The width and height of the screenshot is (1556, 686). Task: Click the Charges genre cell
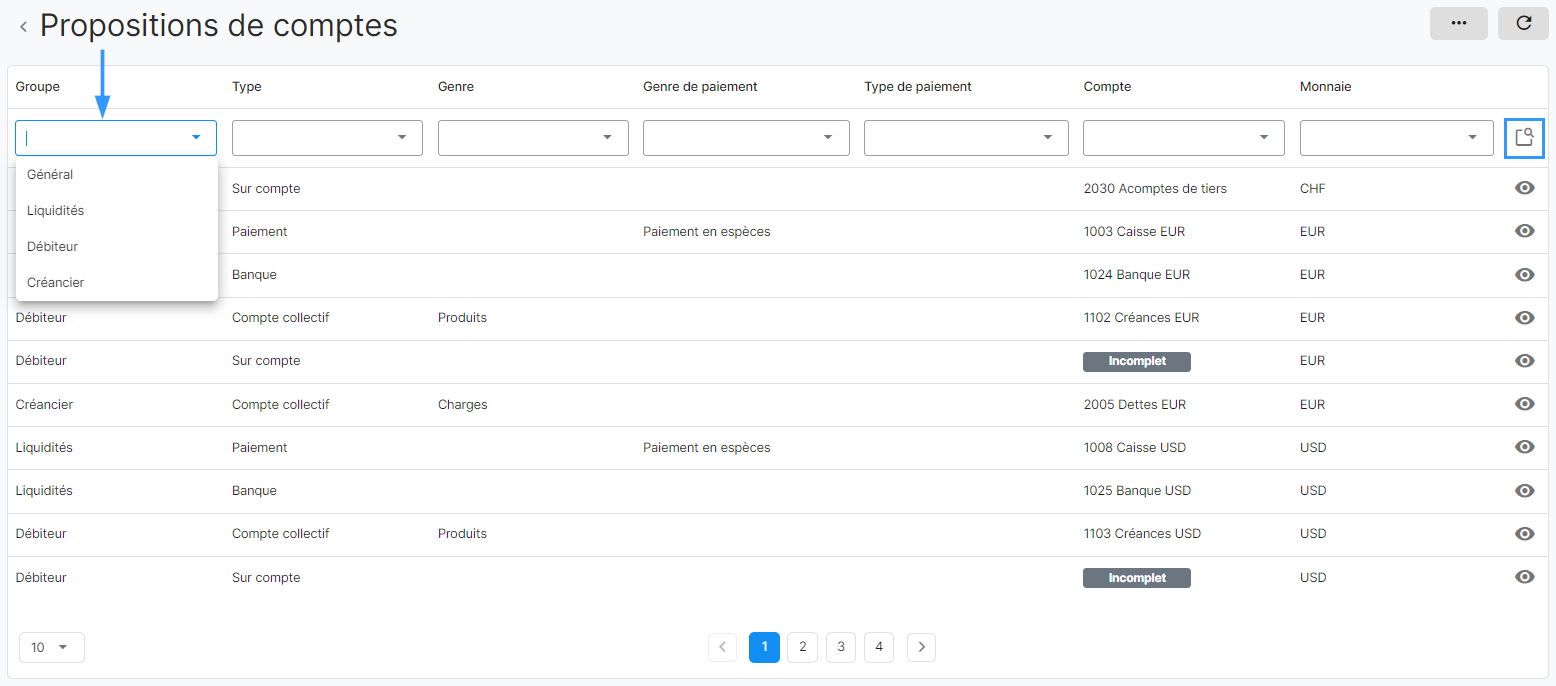coord(463,404)
